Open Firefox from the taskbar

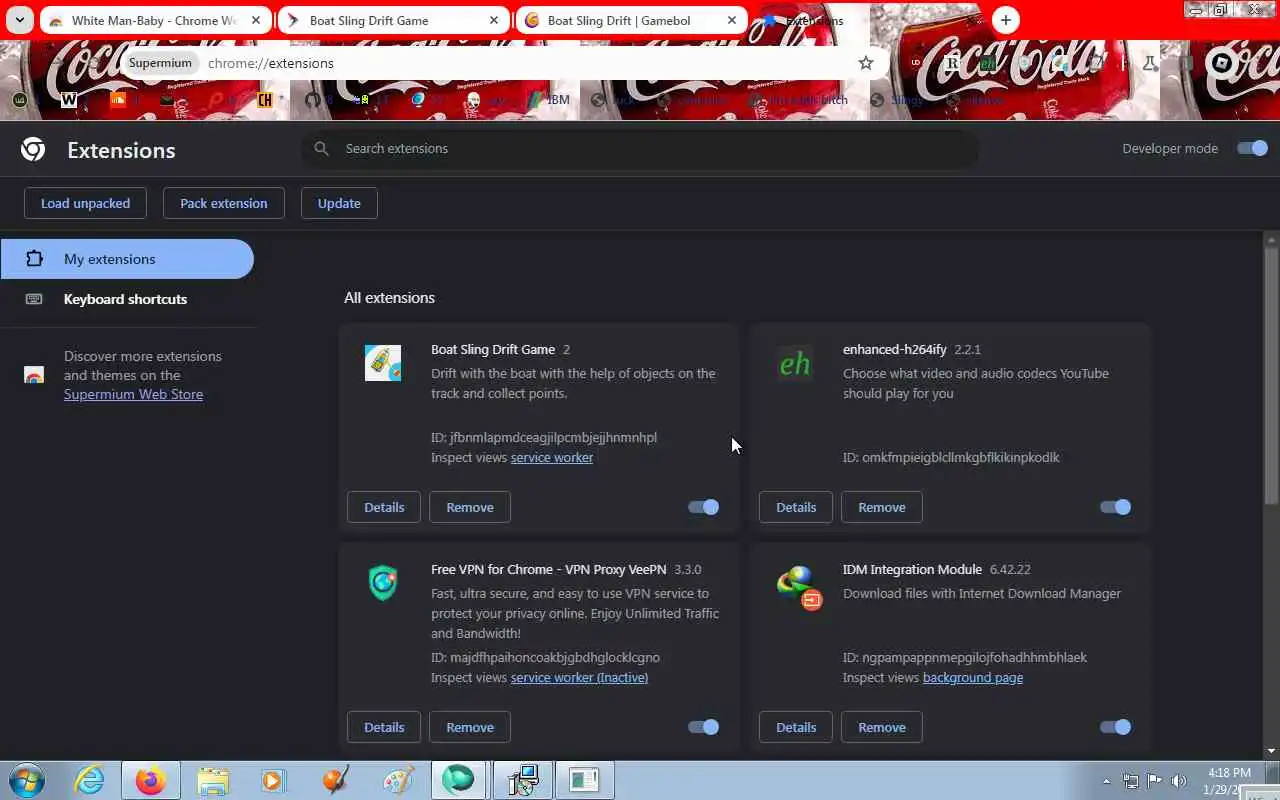[x=150, y=780]
